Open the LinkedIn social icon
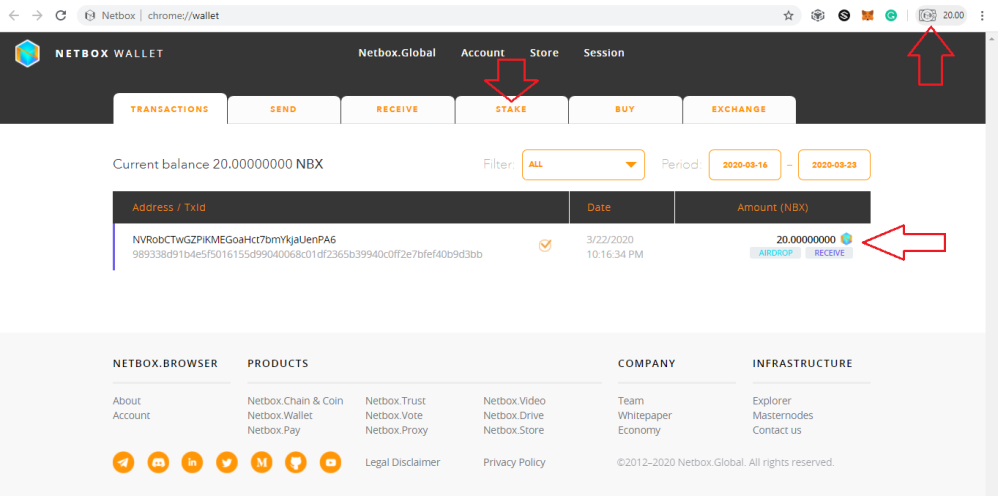 [193, 462]
